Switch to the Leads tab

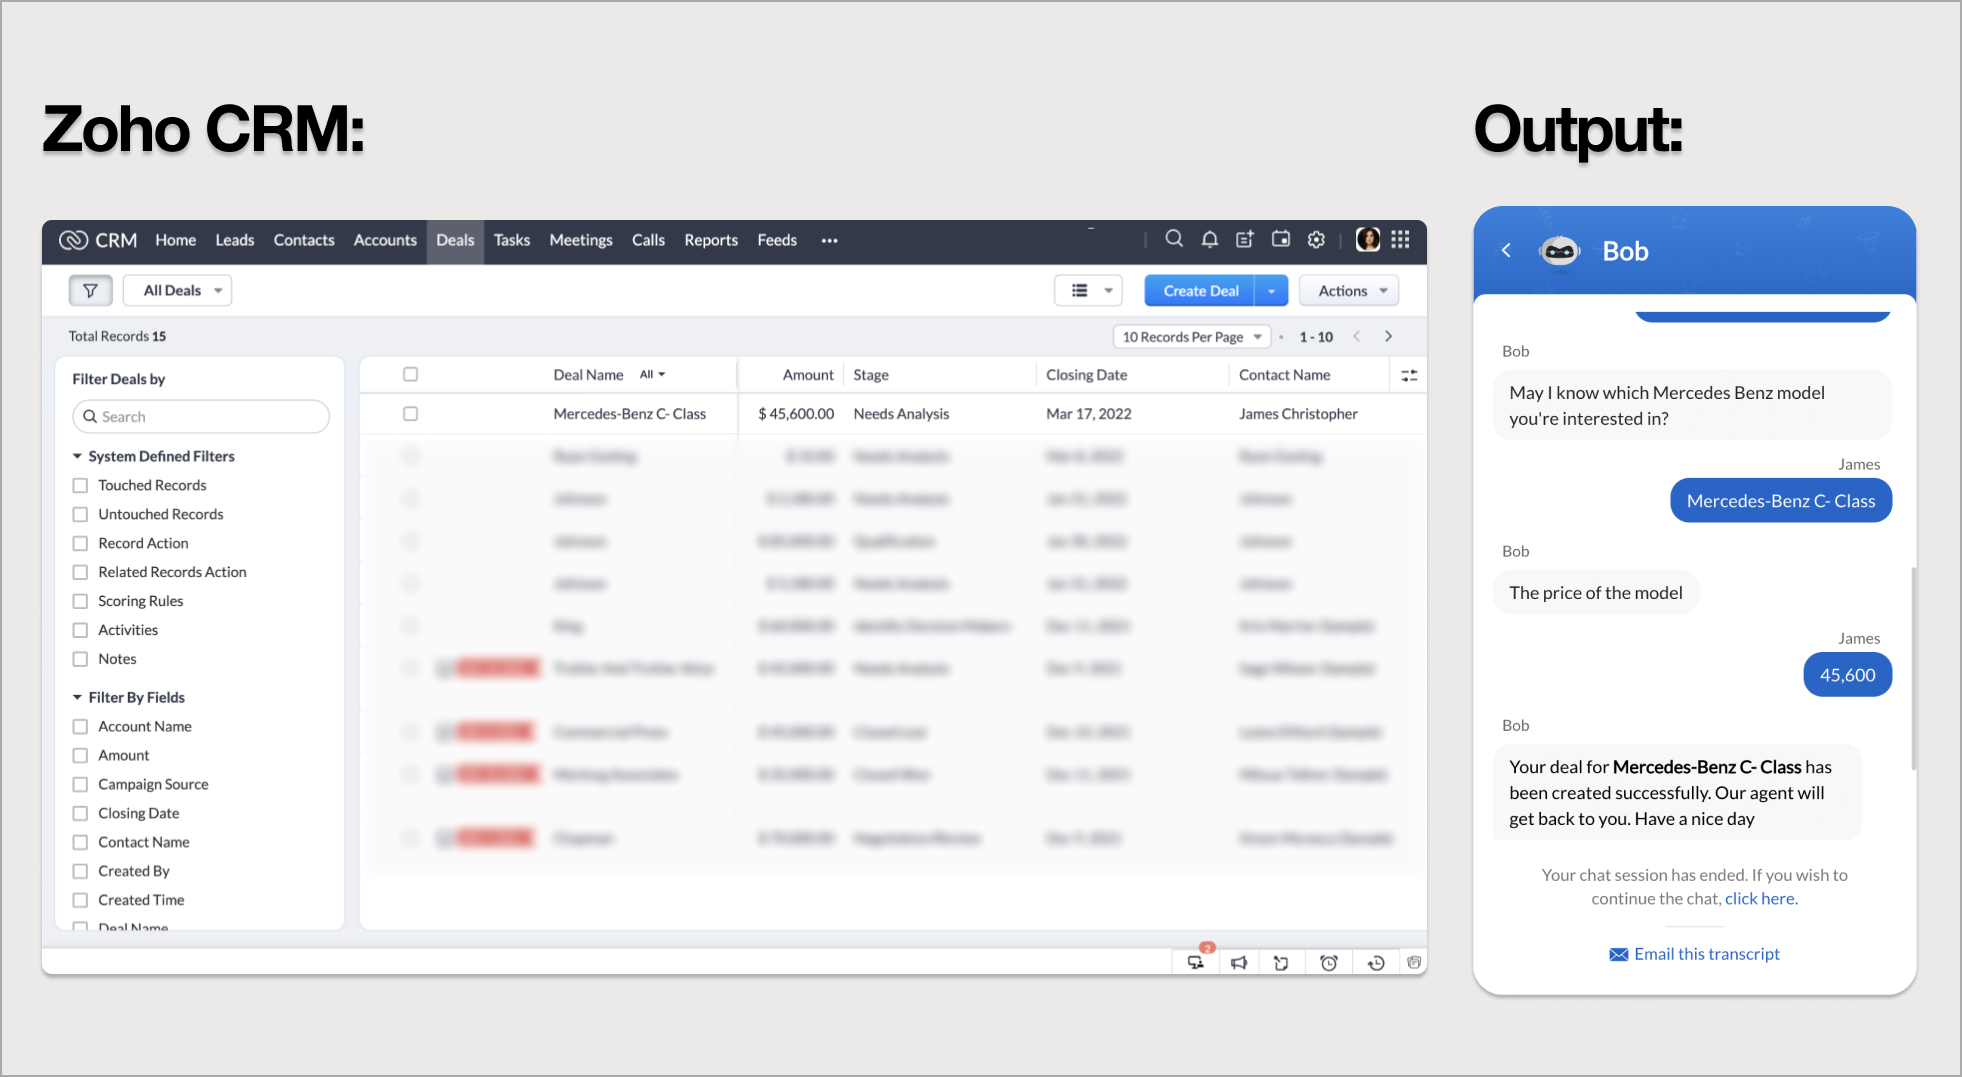[x=235, y=240]
